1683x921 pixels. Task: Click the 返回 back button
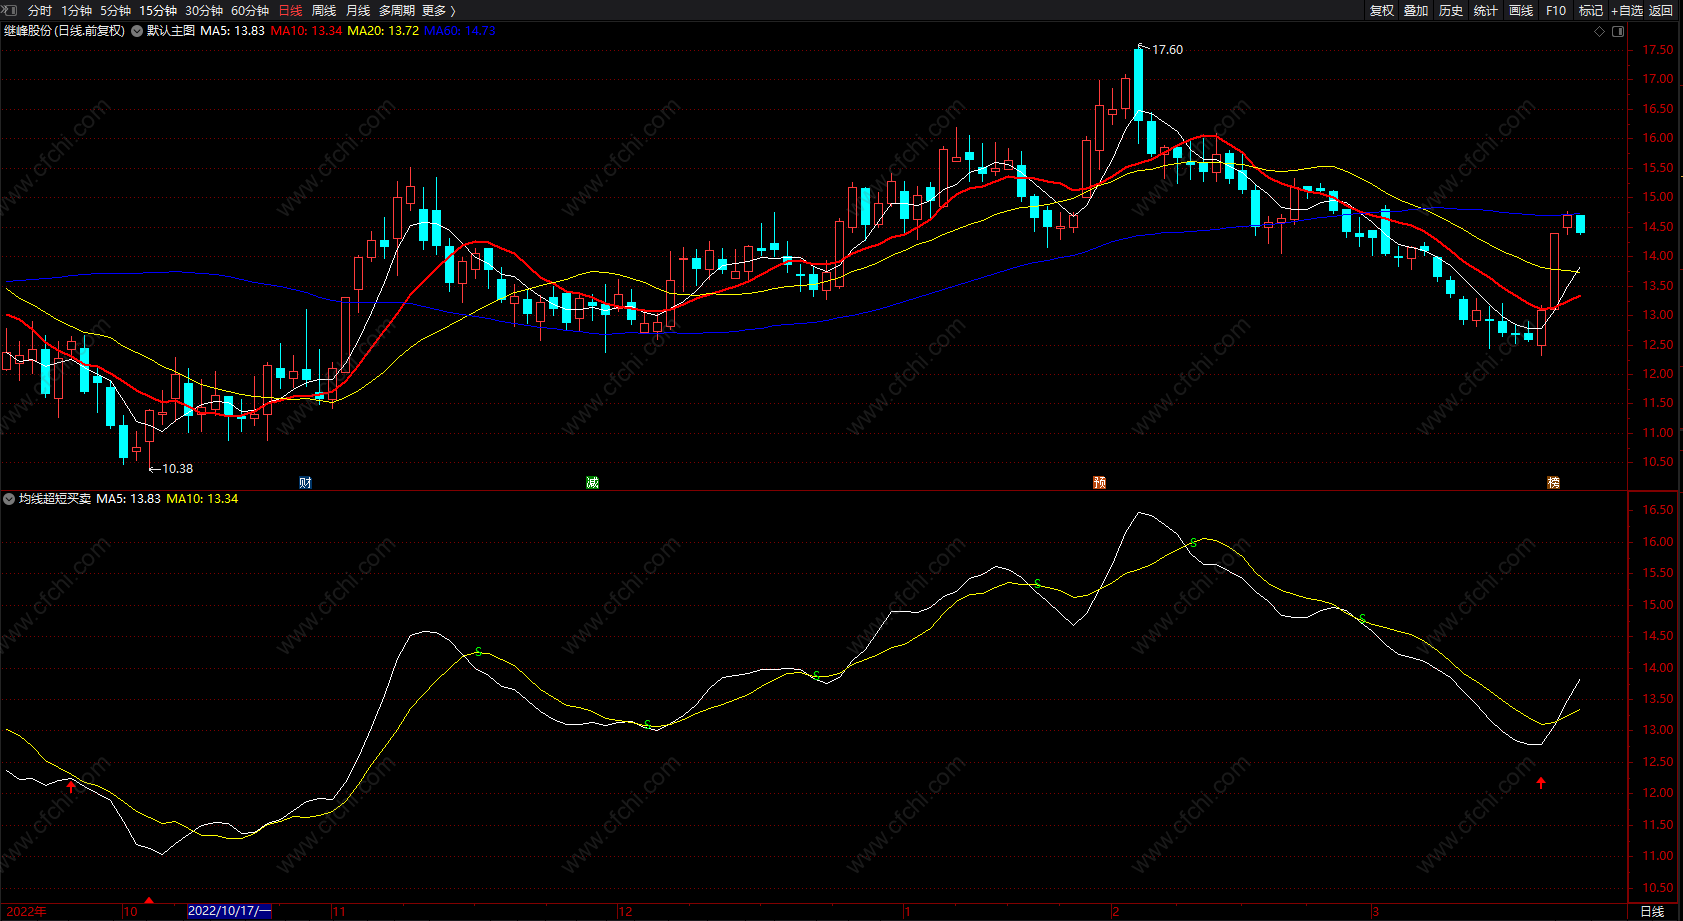1661,11
